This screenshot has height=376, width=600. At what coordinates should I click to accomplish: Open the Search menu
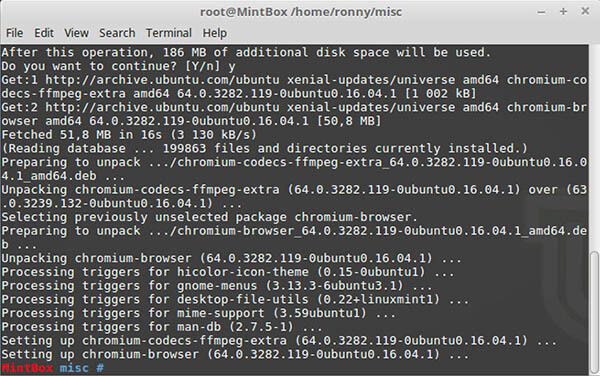[x=117, y=33]
